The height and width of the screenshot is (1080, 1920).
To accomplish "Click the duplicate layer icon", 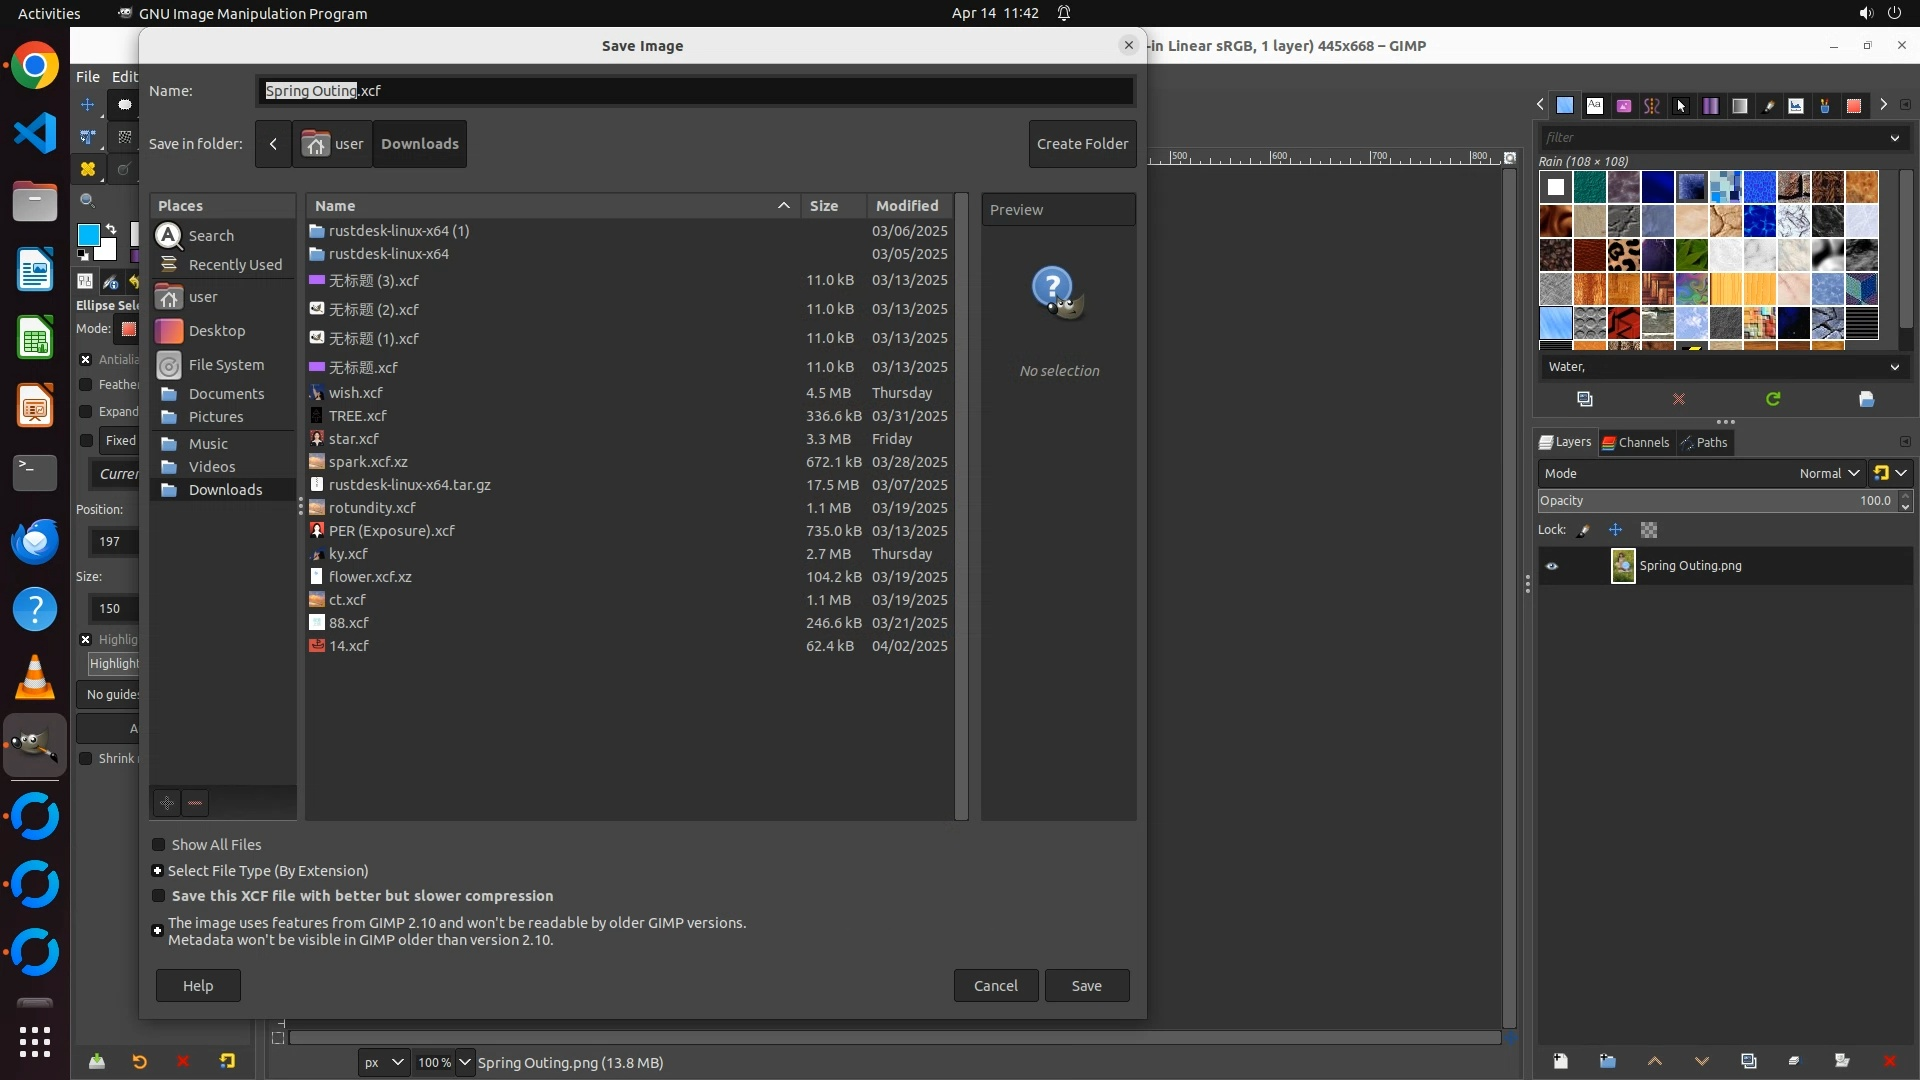I will click(x=1748, y=1061).
